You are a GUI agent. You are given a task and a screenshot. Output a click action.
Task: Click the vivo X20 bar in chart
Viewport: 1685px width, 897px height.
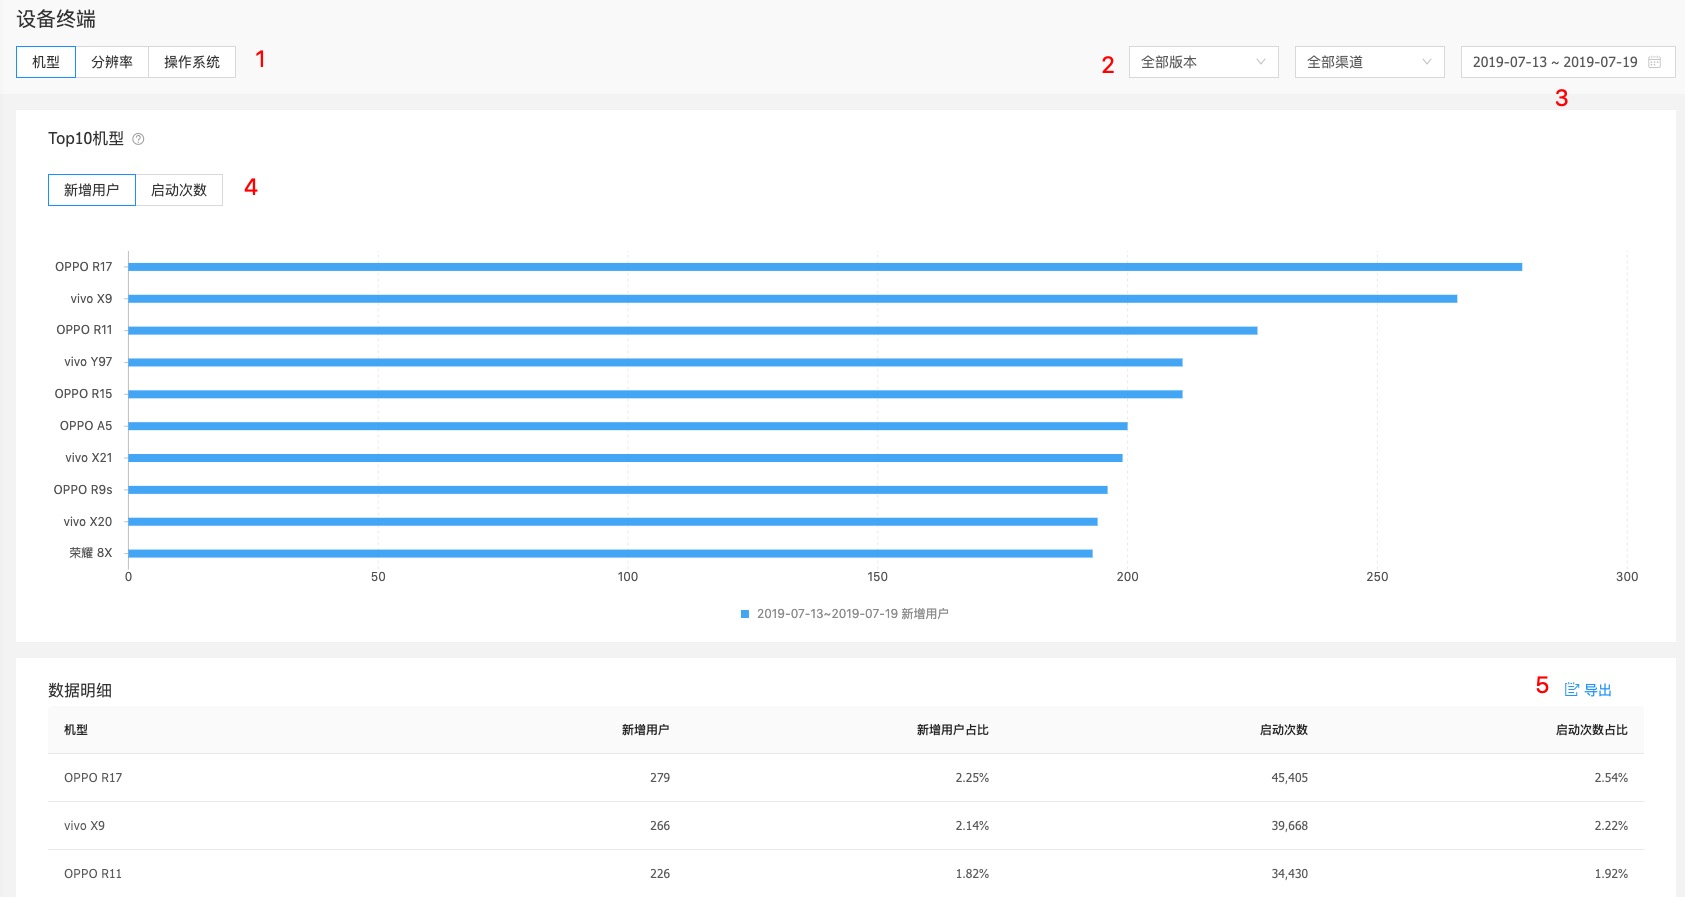(x=613, y=522)
